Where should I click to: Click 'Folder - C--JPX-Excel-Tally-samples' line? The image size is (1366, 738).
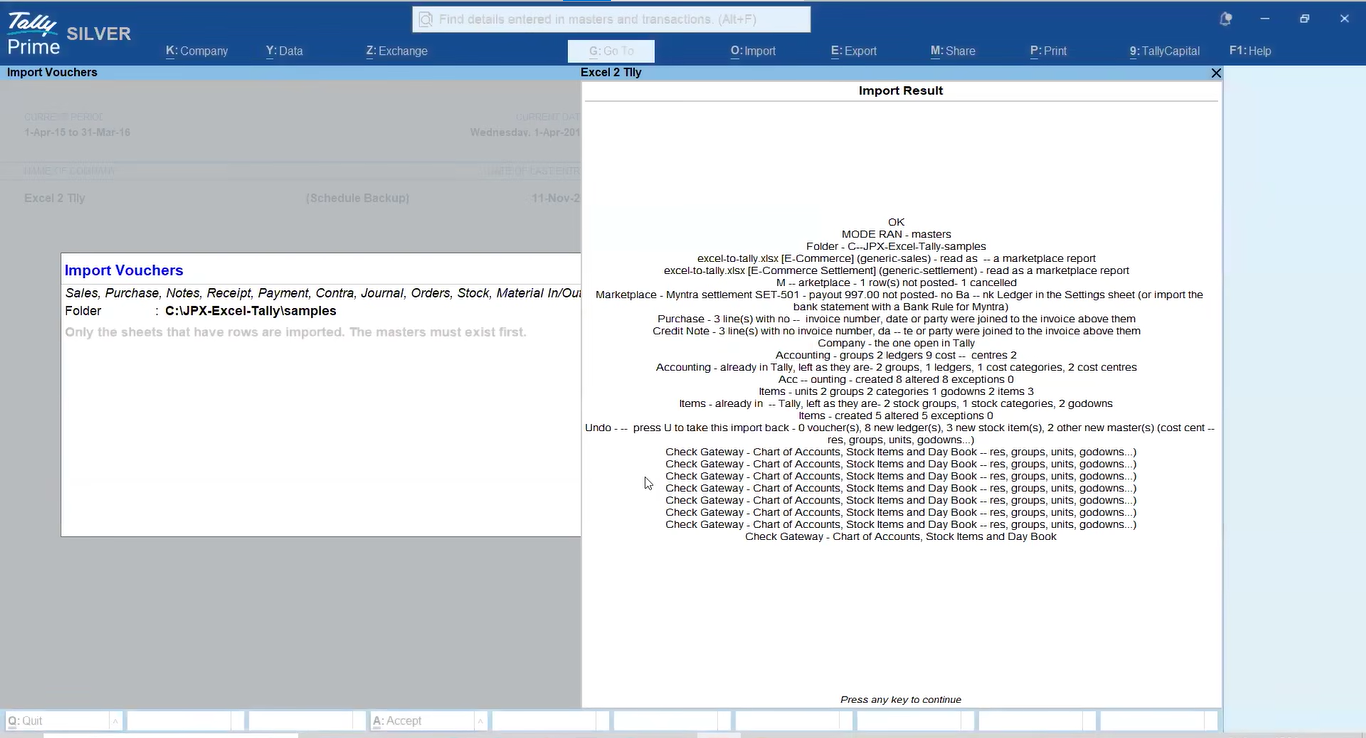pos(896,246)
